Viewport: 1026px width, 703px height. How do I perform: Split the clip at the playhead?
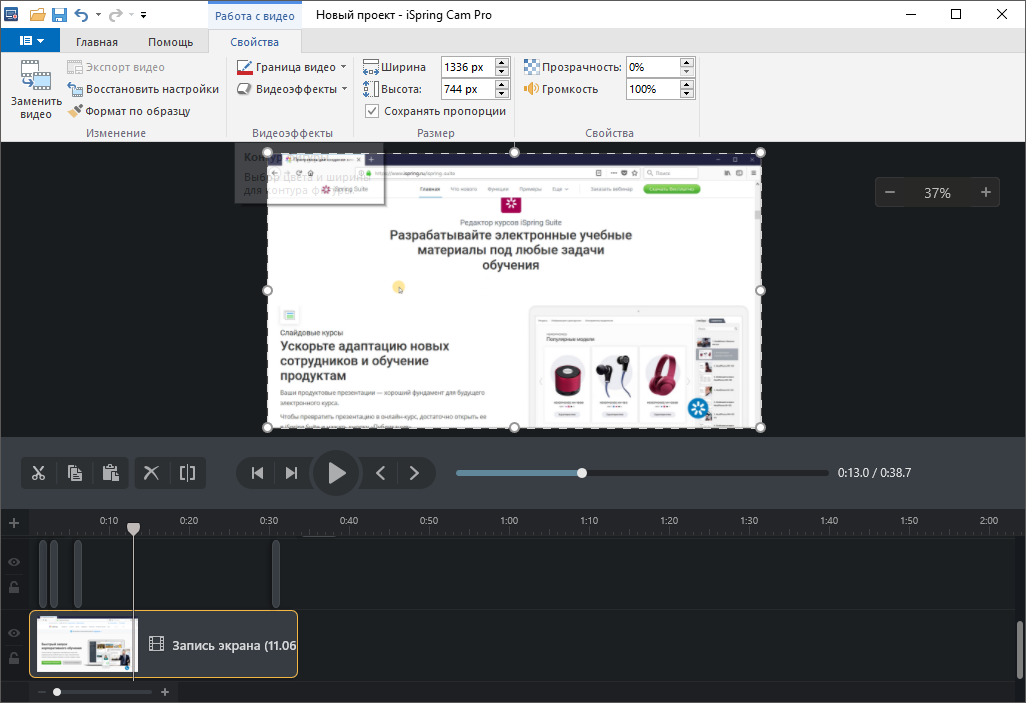tap(187, 473)
